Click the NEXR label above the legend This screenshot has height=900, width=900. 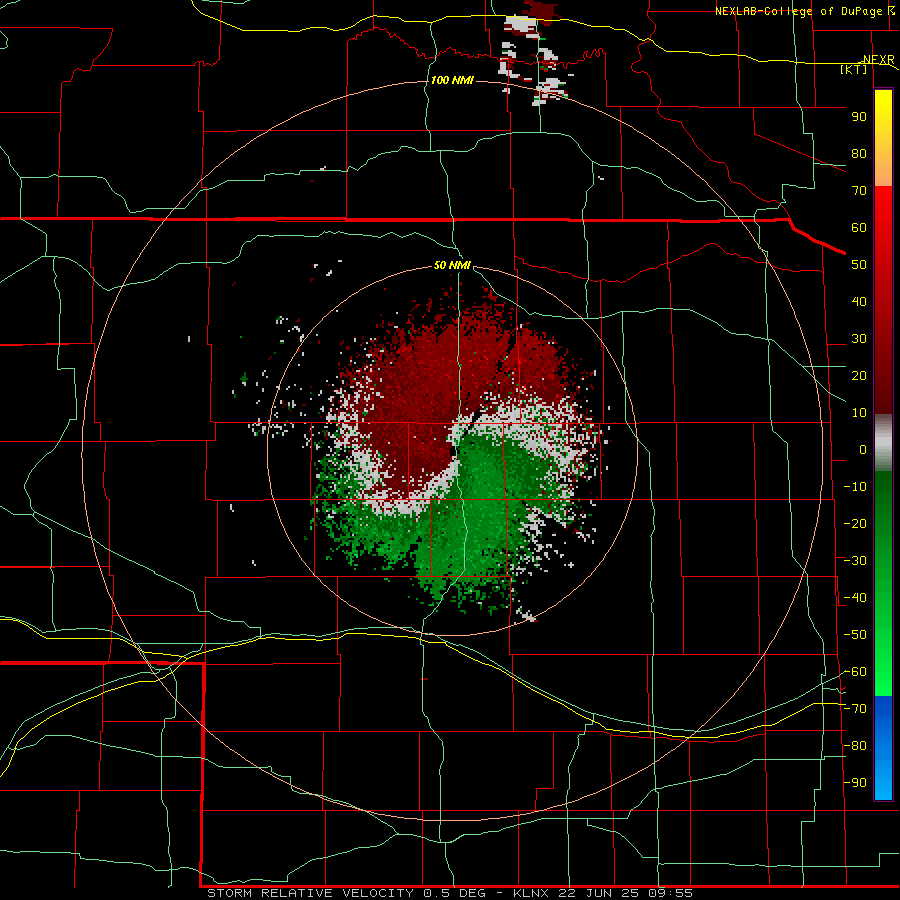tap(878, 60)
